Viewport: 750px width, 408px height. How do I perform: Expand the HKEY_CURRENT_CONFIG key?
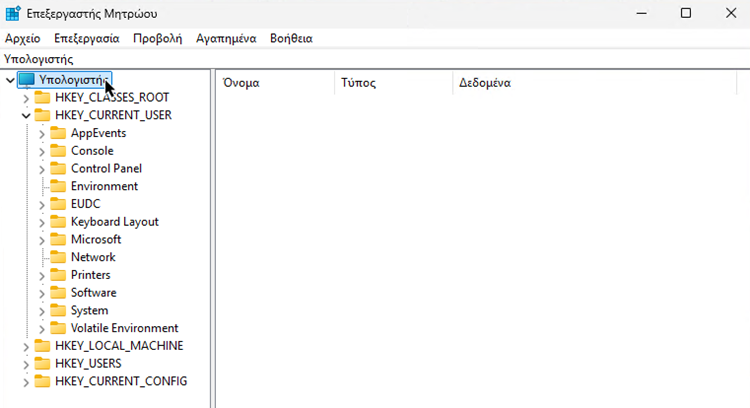(26, 382)
